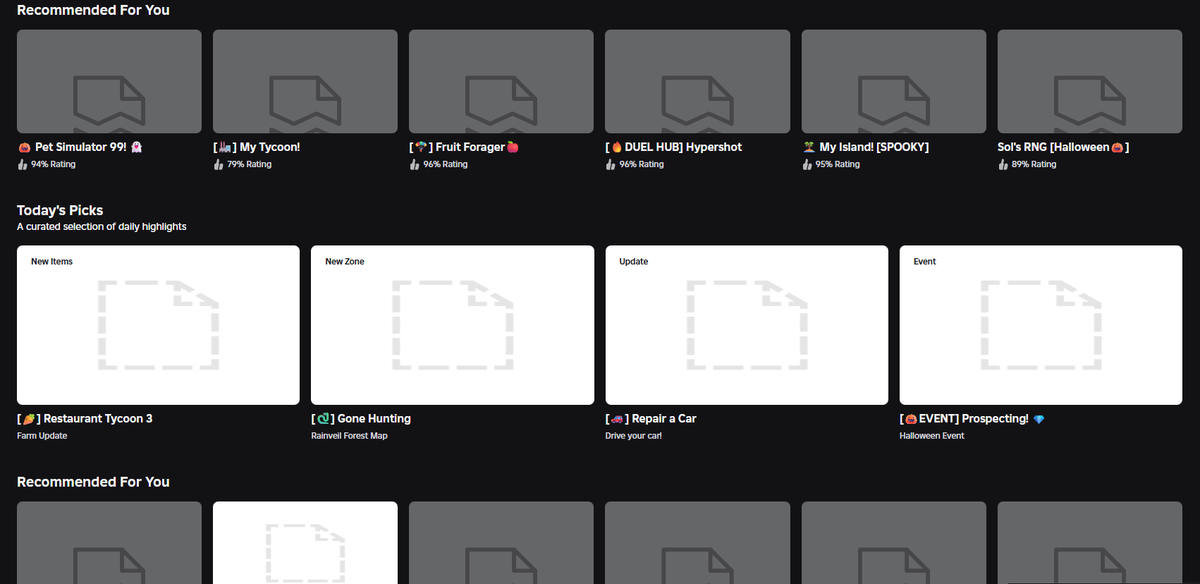The image size is (1200, 584).
Task: Click the Rainveil Forest Map subtitle
Action: click(349, 436)
